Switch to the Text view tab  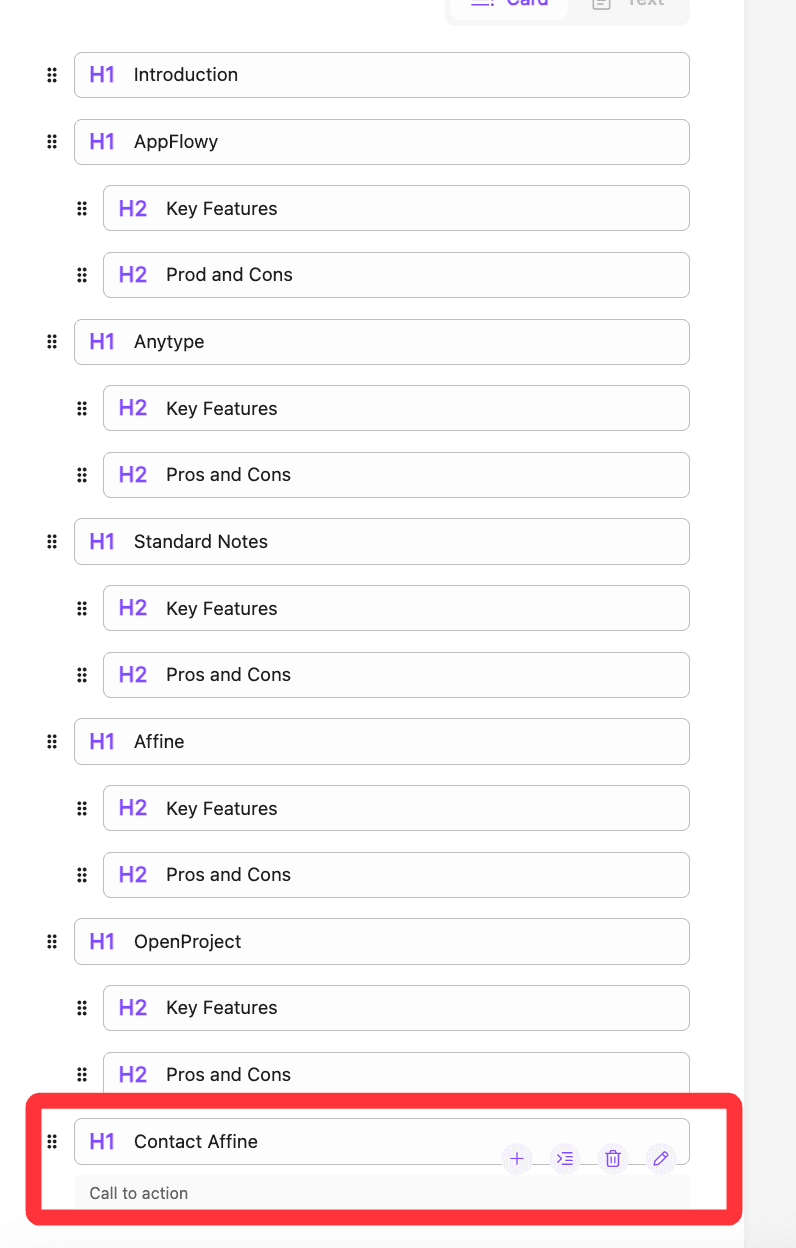pyautogui.click(x=630, y=4)
